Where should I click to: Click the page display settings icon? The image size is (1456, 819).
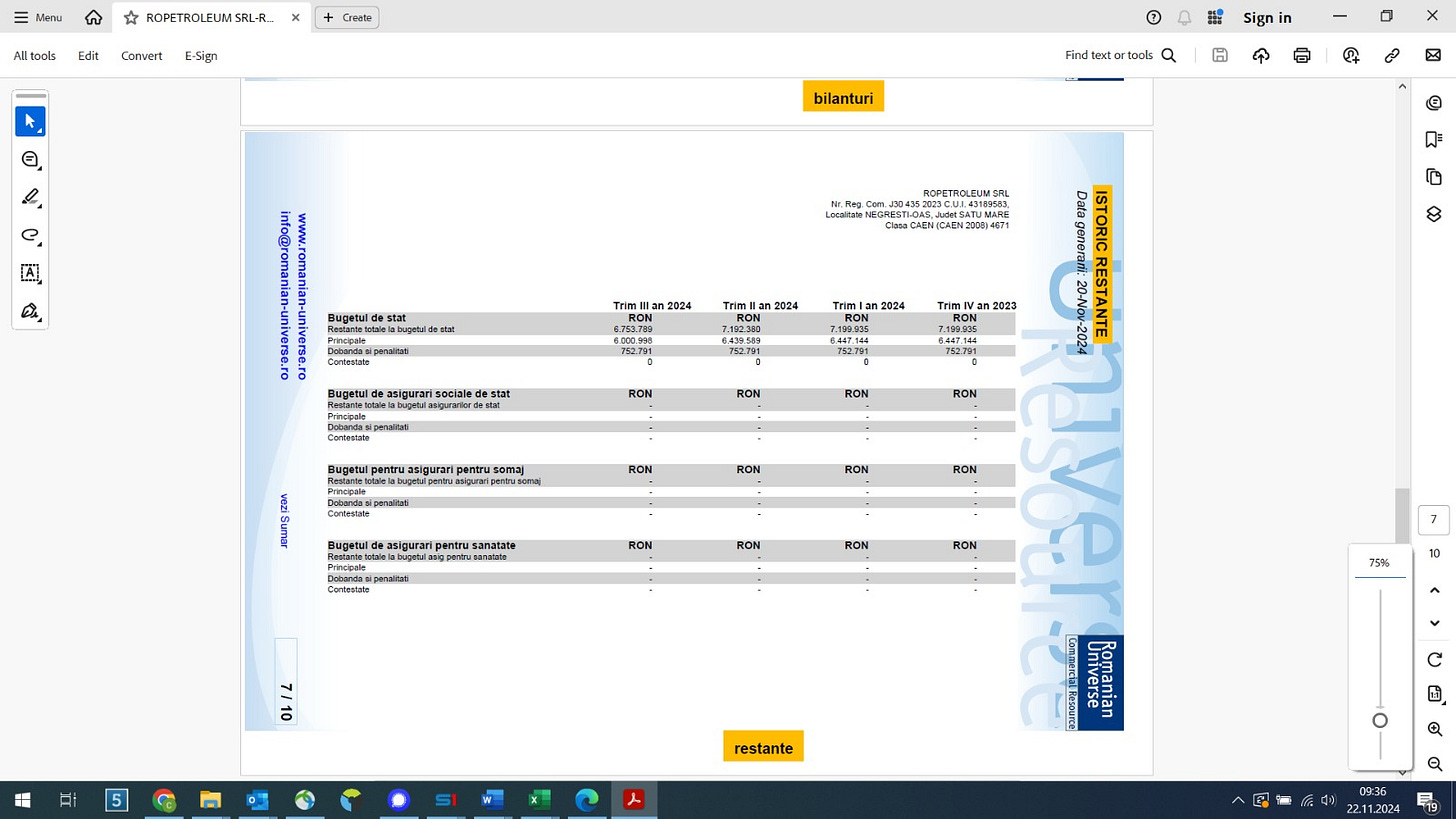coord(1434,694)
